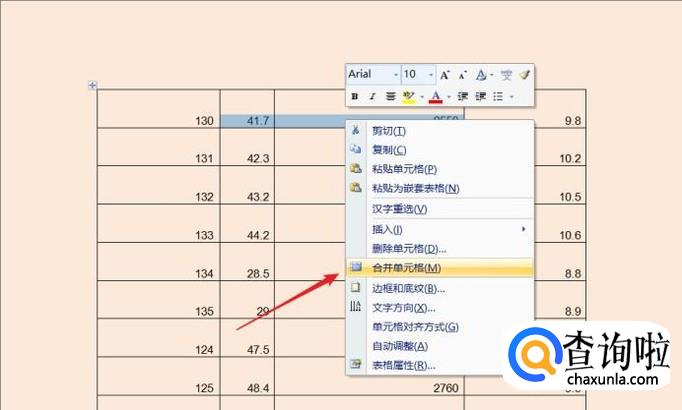
Task: Click the Decrease Indent icon
Action: pos(462,96)
